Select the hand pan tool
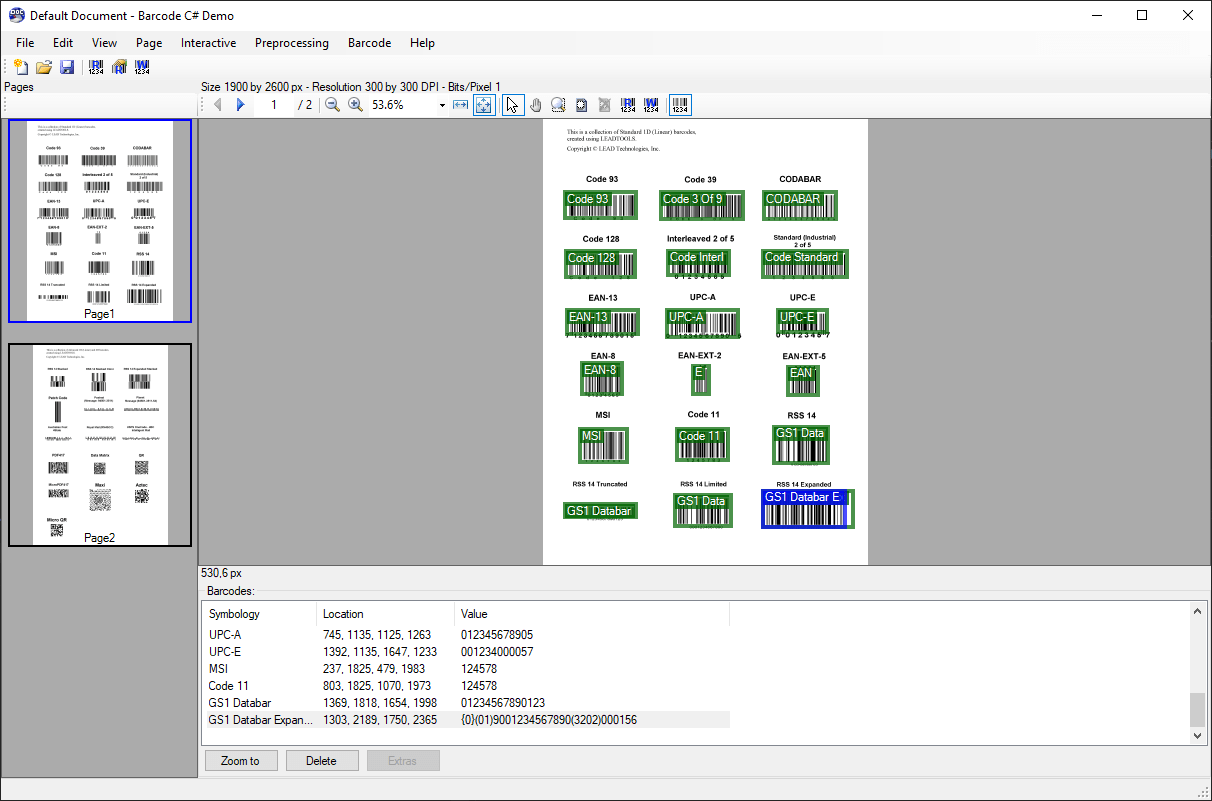 tap(536, 104)
